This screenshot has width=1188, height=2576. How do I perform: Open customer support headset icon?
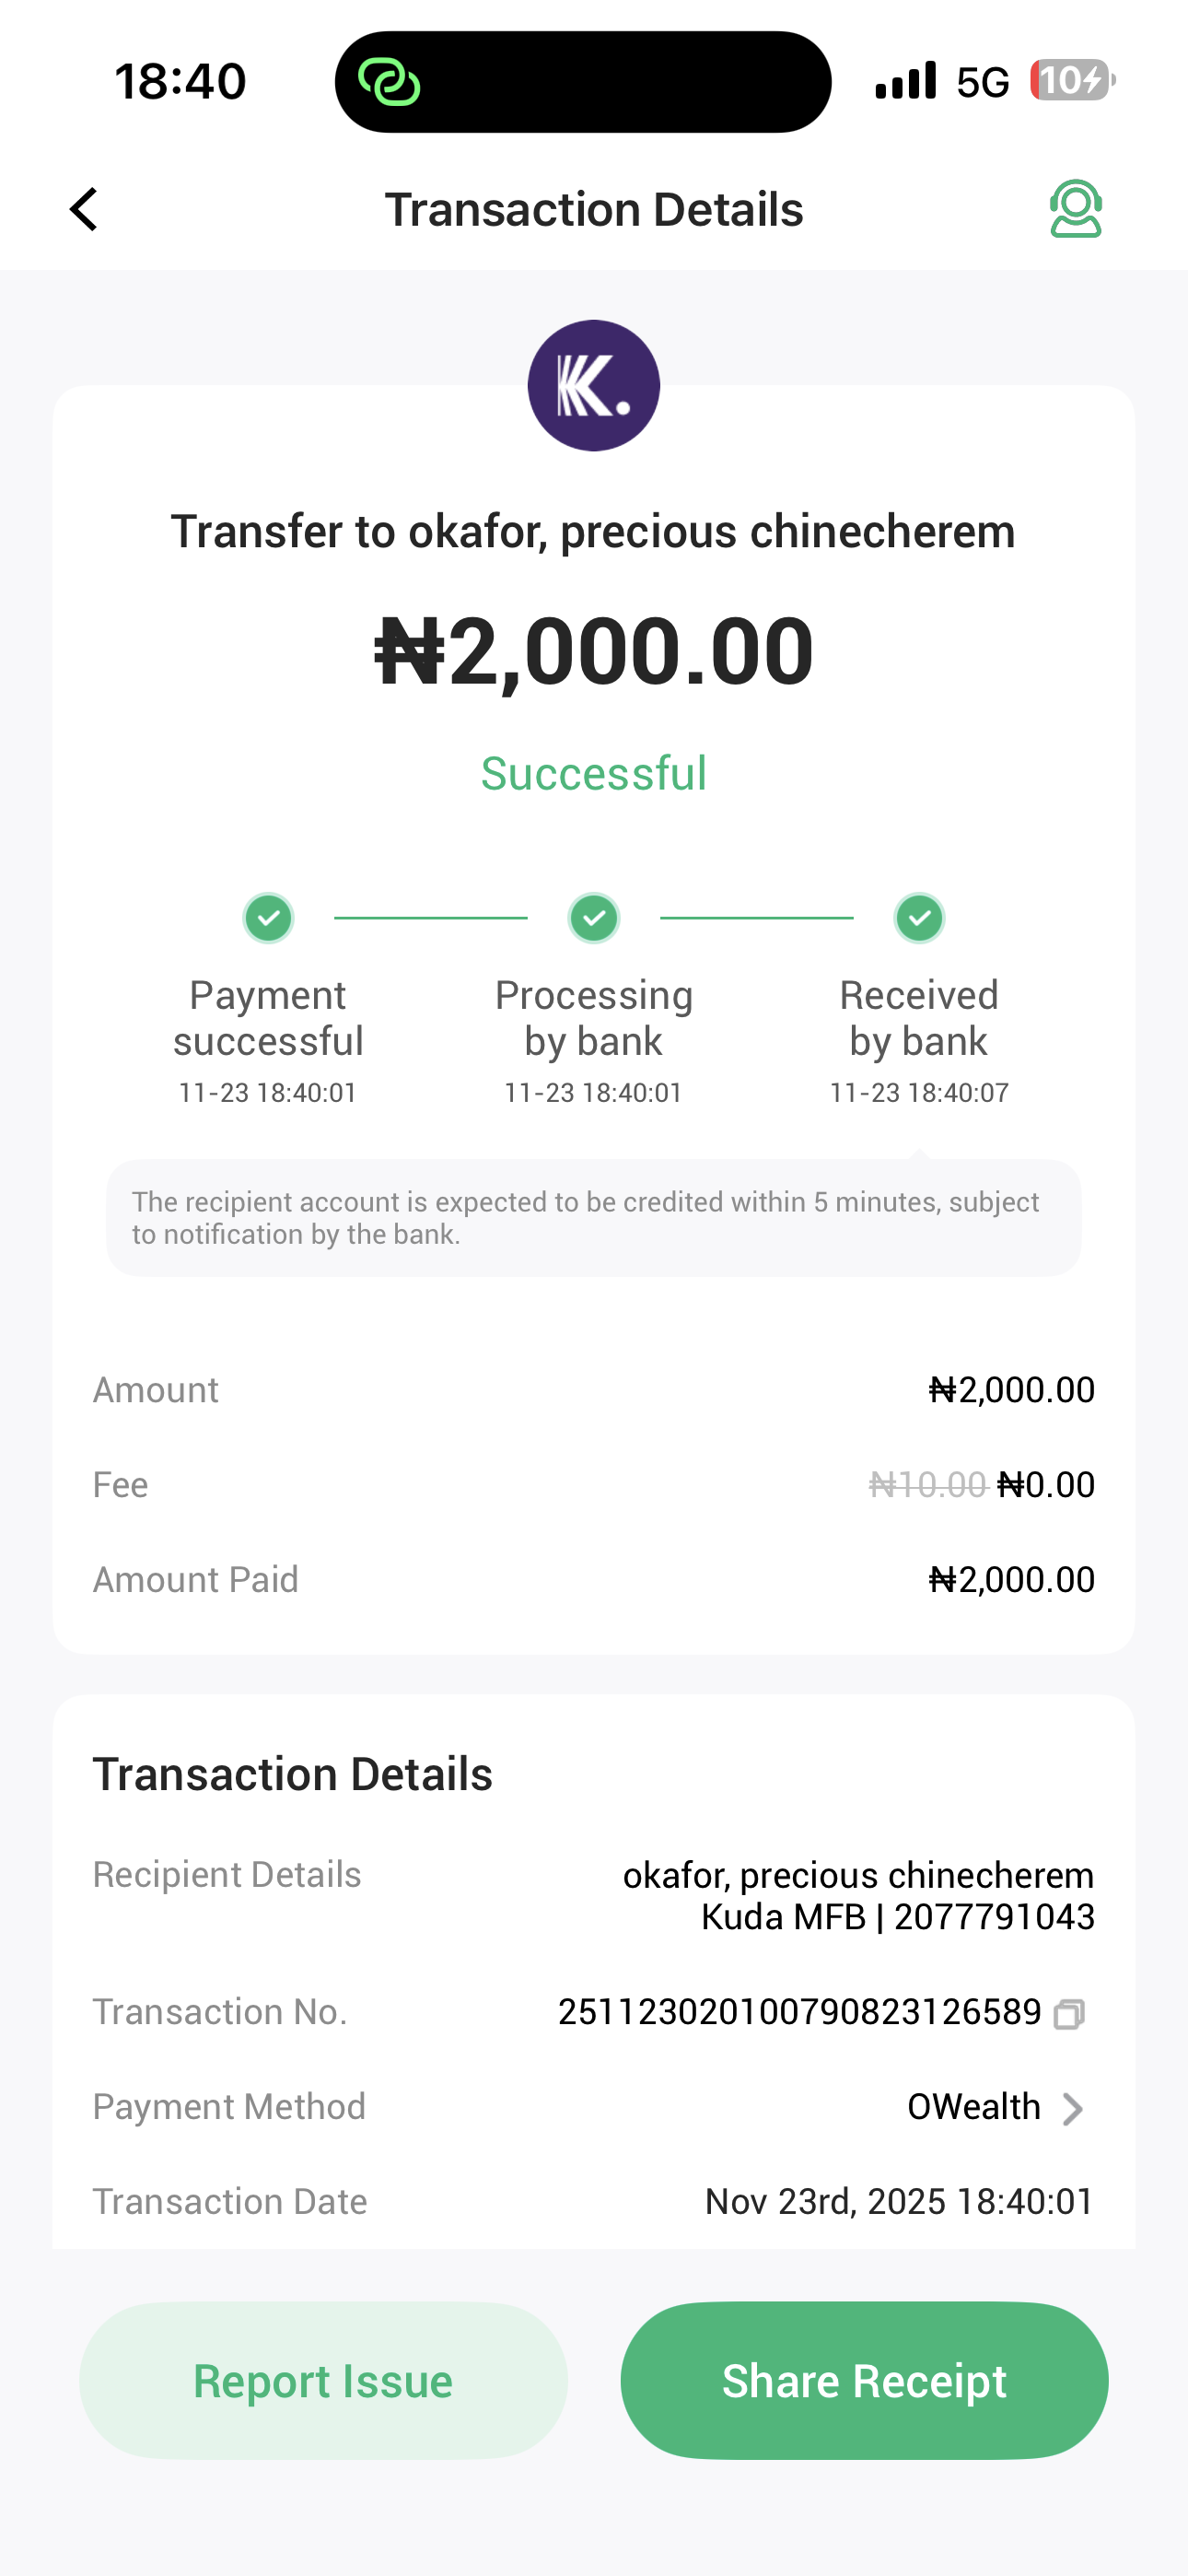coord(1075,209)
